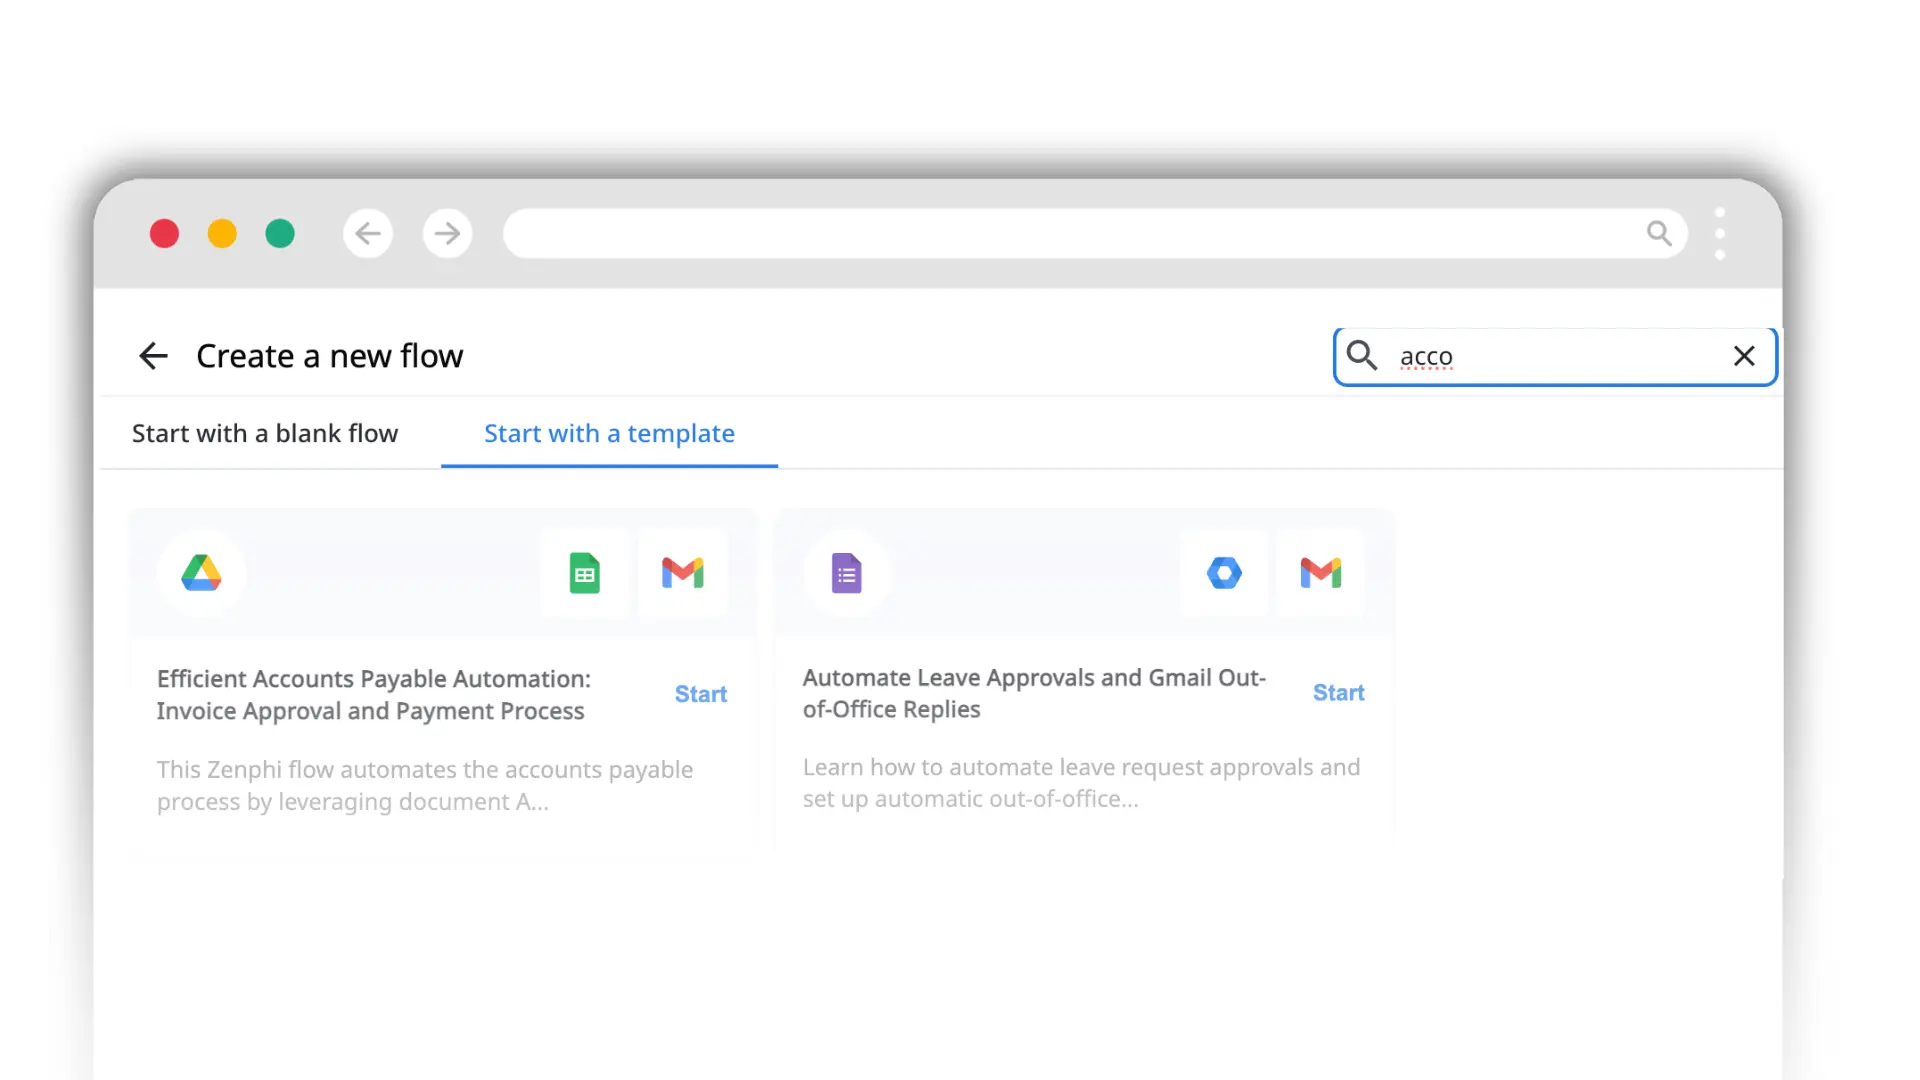Image resolution: width=1920 pixels, height=1080 pixels.
Task: Select the Start with a template tab
Action: tap(609, 433)
